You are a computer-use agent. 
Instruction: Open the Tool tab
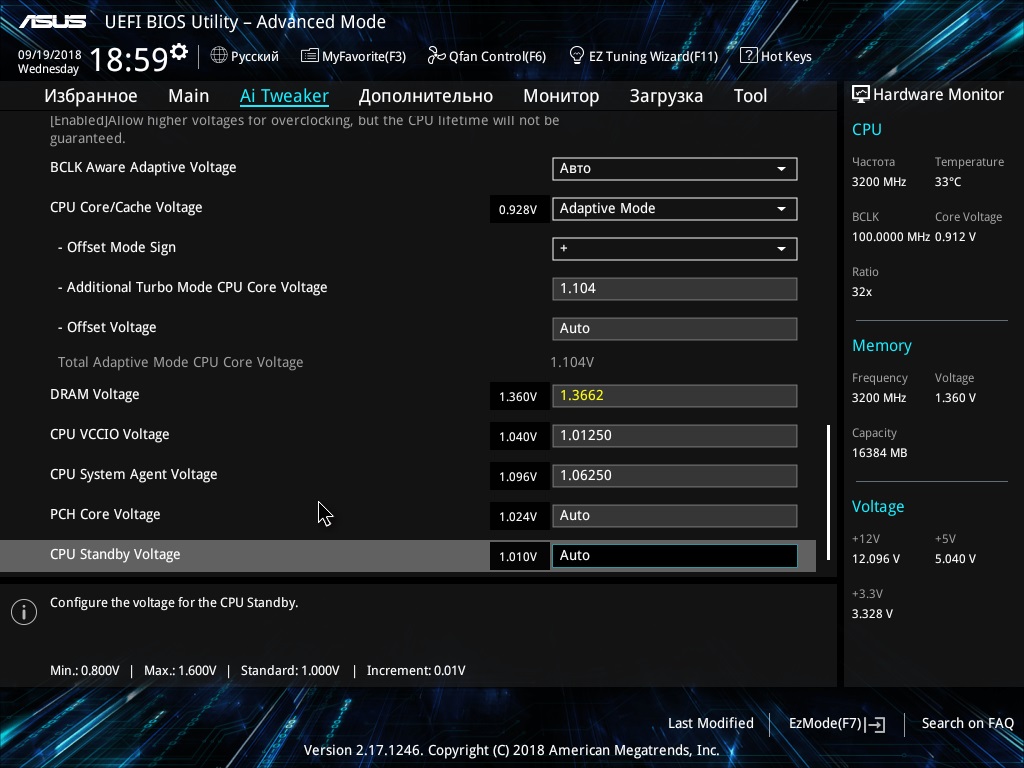[750, 96]
